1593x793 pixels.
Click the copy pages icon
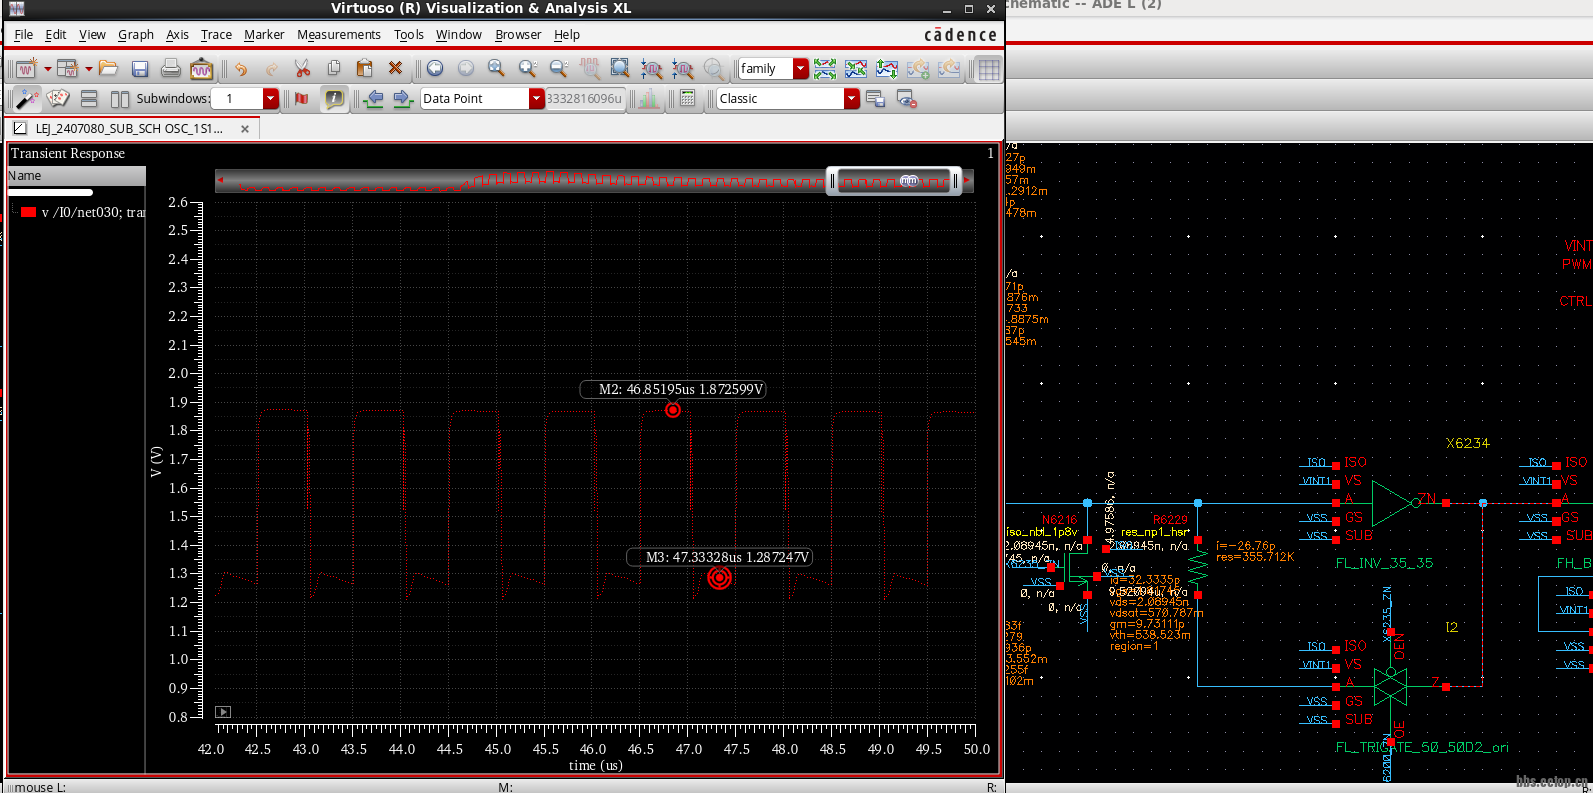click(334, 69)
